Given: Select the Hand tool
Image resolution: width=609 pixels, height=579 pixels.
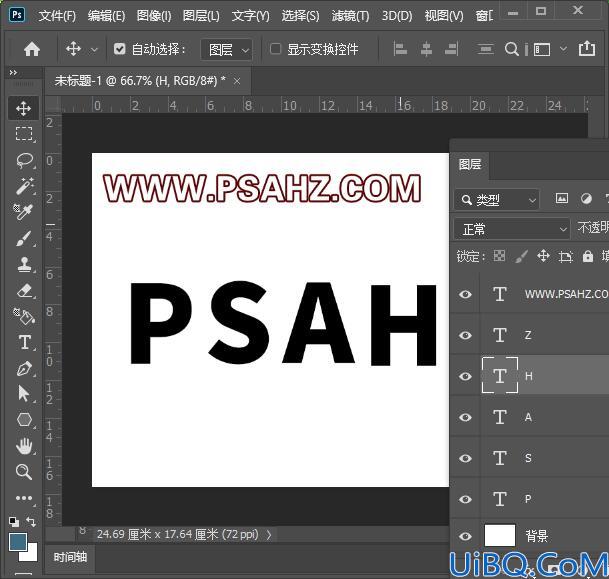Looking at the screenshot, I should click(x=24, y=446).
